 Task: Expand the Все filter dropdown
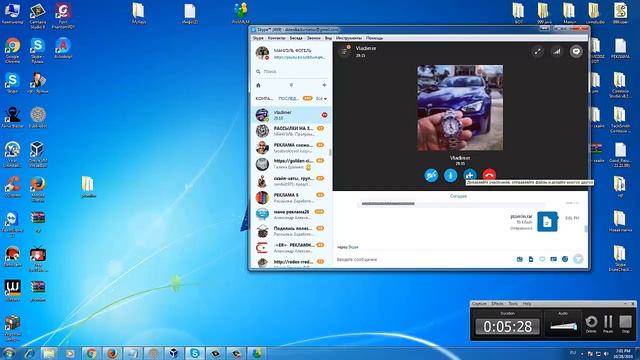(x=321, y=98)
